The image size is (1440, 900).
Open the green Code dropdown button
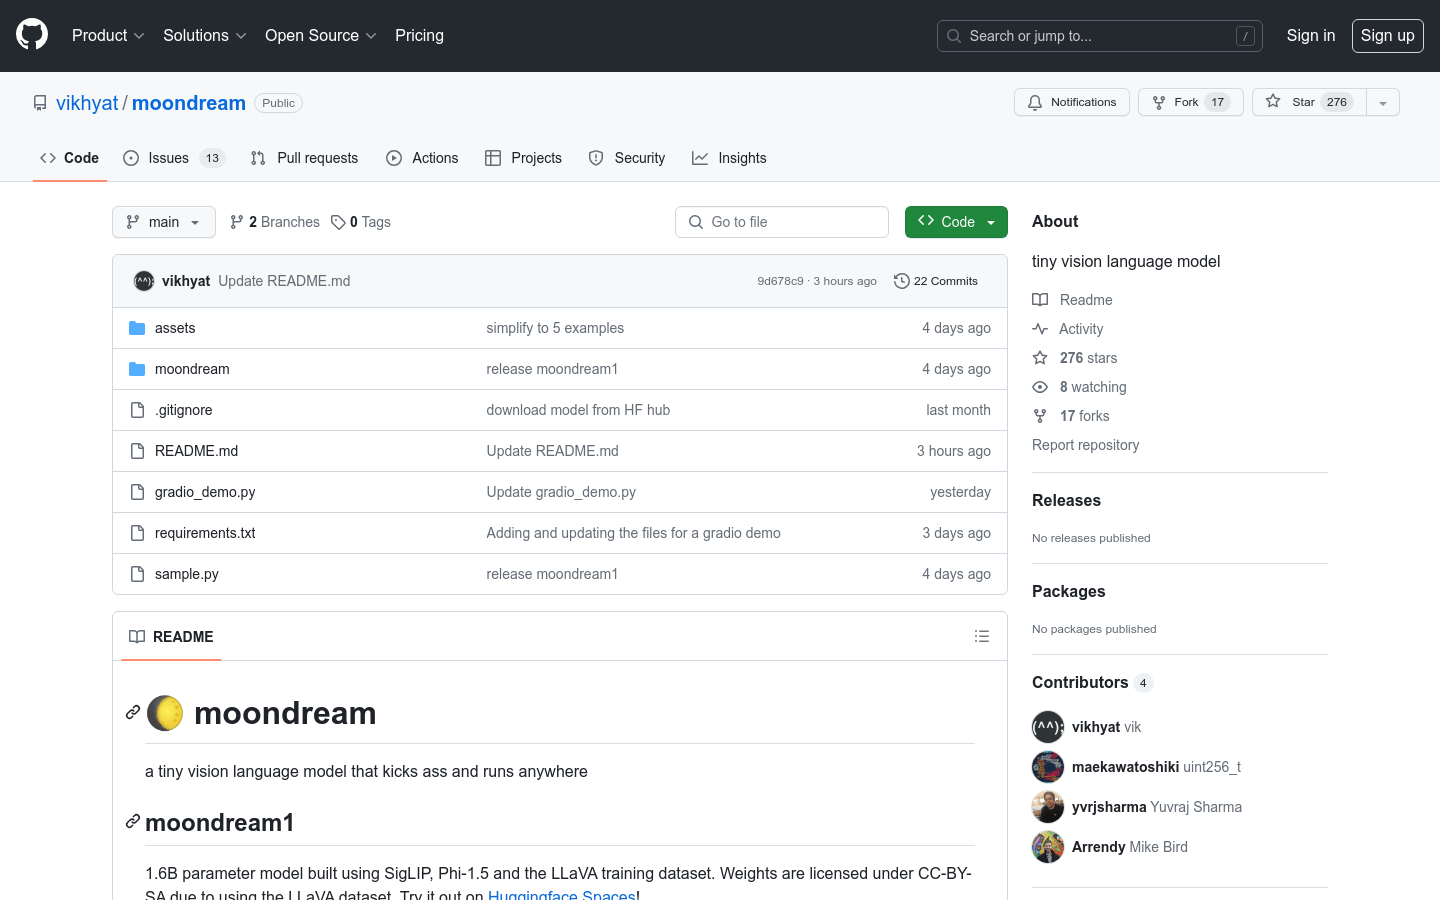956,222
